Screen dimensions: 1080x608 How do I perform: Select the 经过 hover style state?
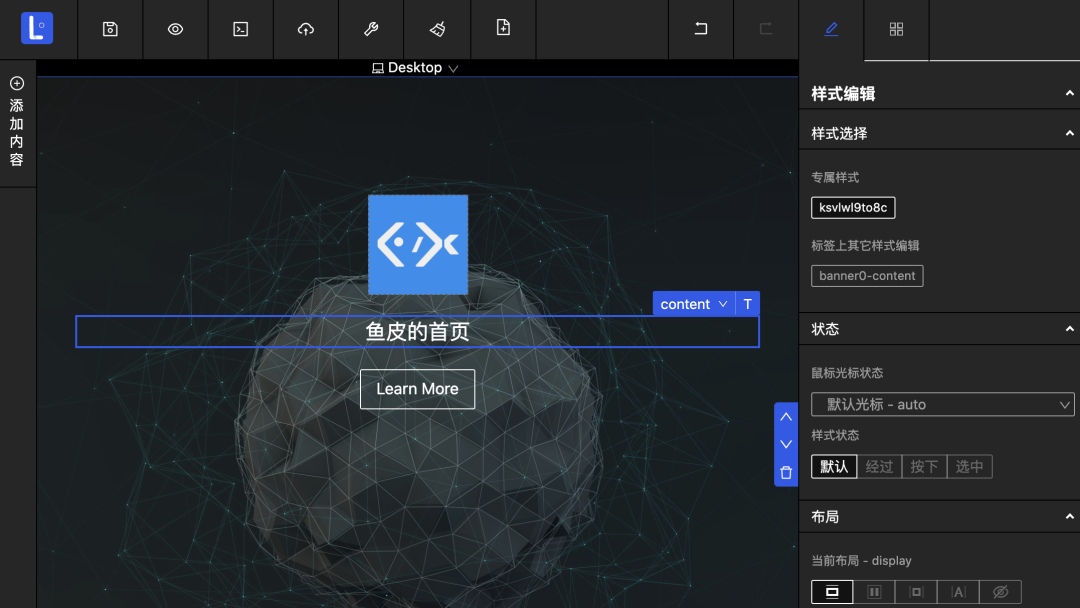[879, 467]
